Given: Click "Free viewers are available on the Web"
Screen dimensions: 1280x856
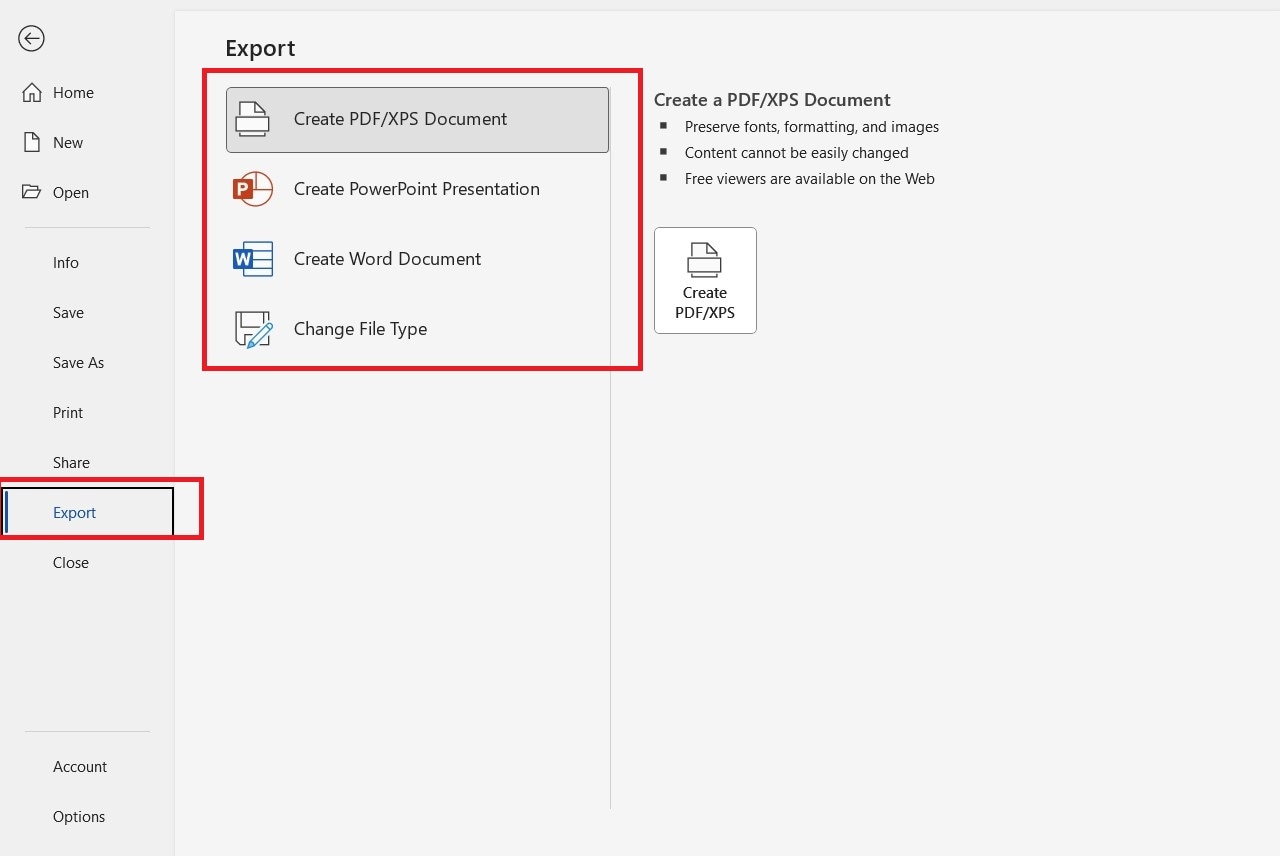Looking at the screenshot, I should (810, 179).
